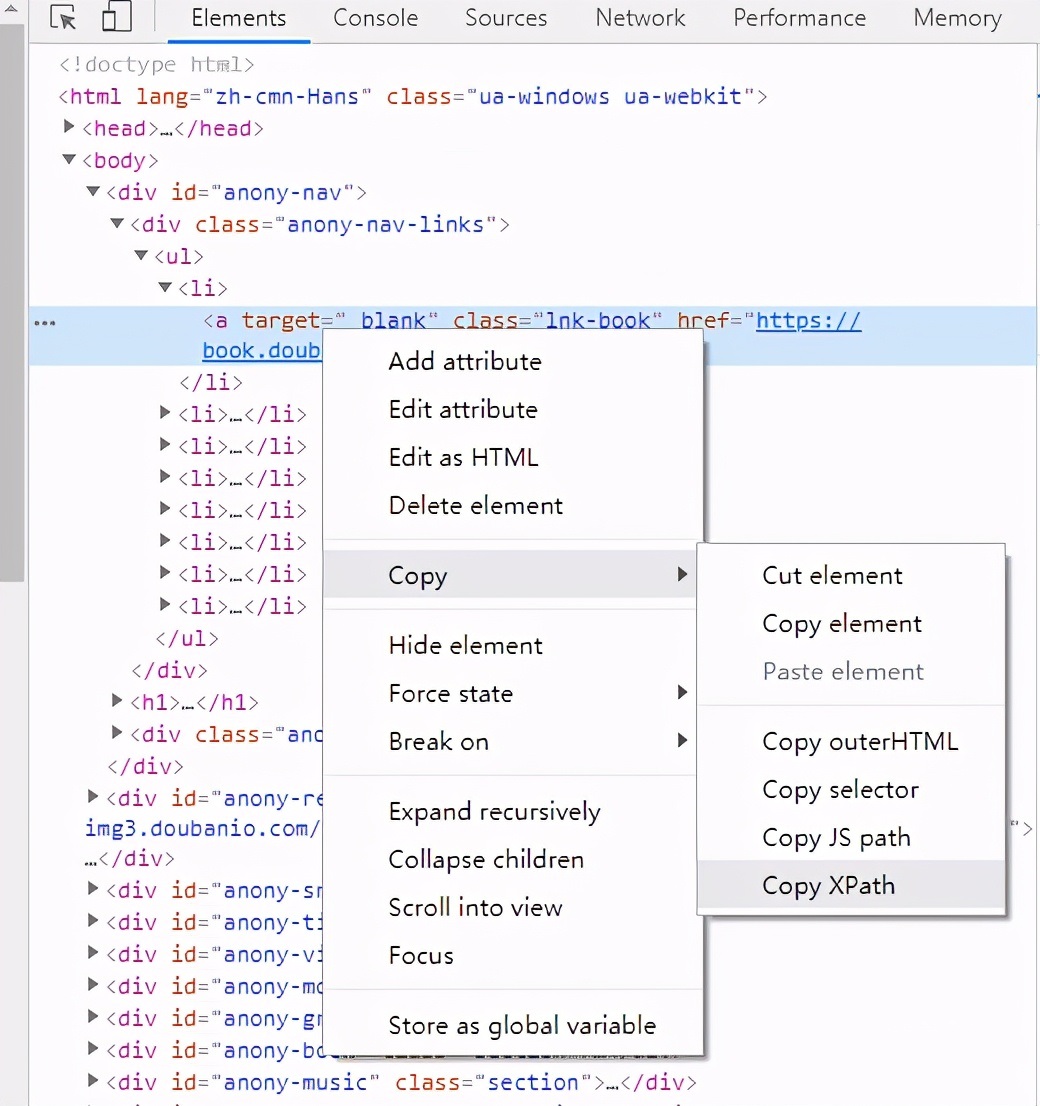This screenshot has height=1106, width=1040.
Task: Open the Network tab
Action: tap(640, 18)
